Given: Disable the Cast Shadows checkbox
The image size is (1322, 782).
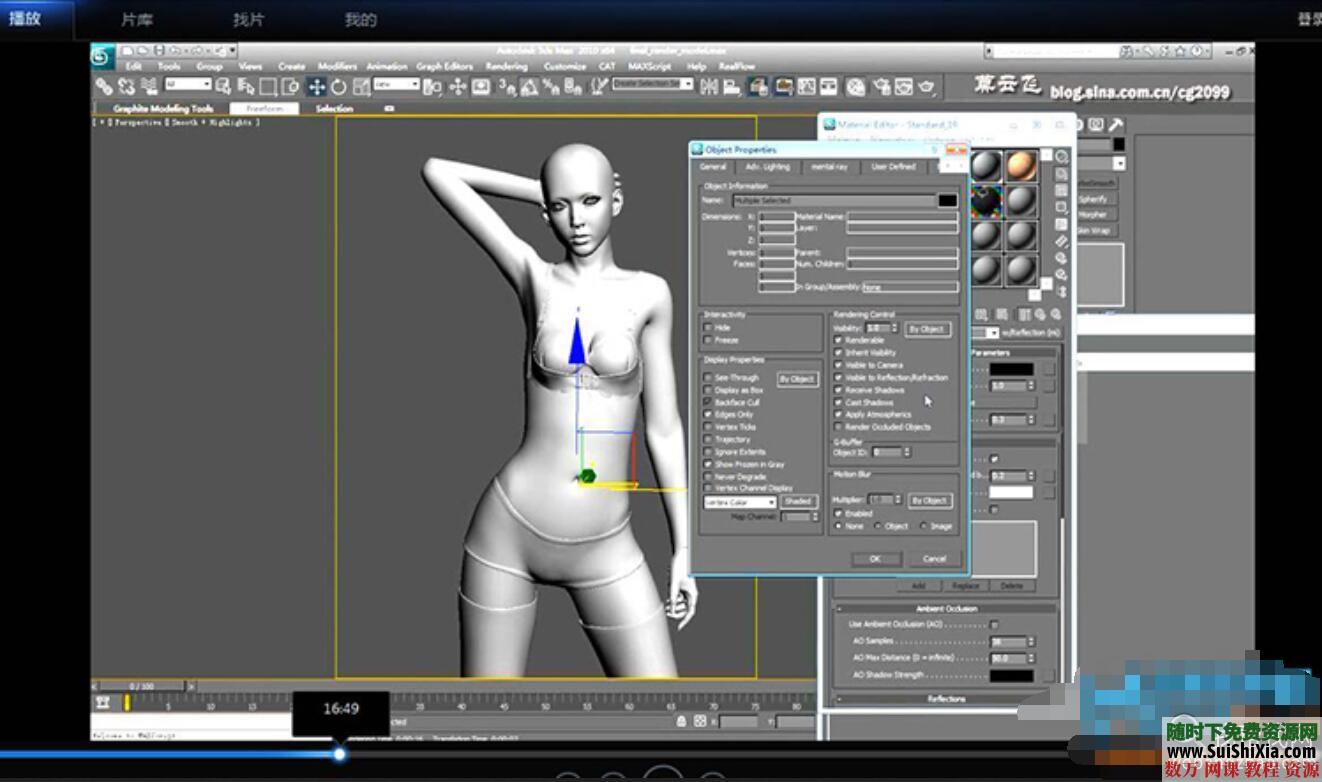Looking at the screenshot, I should [838, 402].
